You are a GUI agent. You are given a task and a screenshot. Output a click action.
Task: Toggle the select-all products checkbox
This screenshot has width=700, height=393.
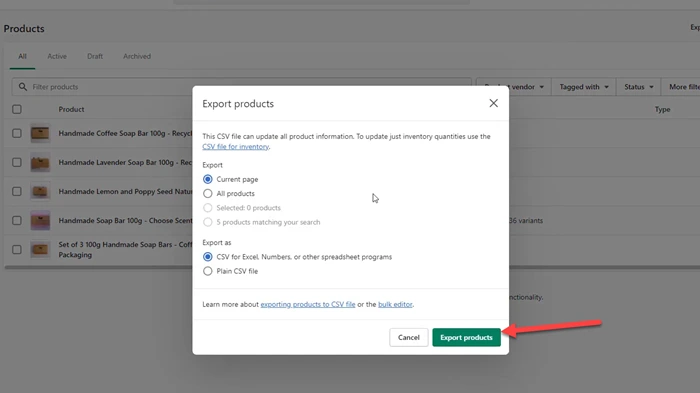point(17,109)
